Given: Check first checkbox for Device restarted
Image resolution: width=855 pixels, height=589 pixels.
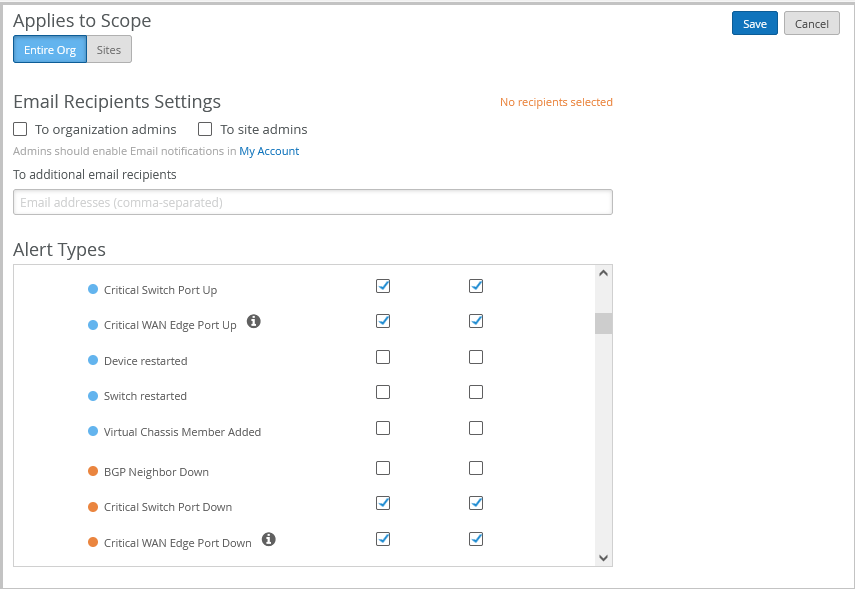Looking at the screenshot, I should 383,357.
